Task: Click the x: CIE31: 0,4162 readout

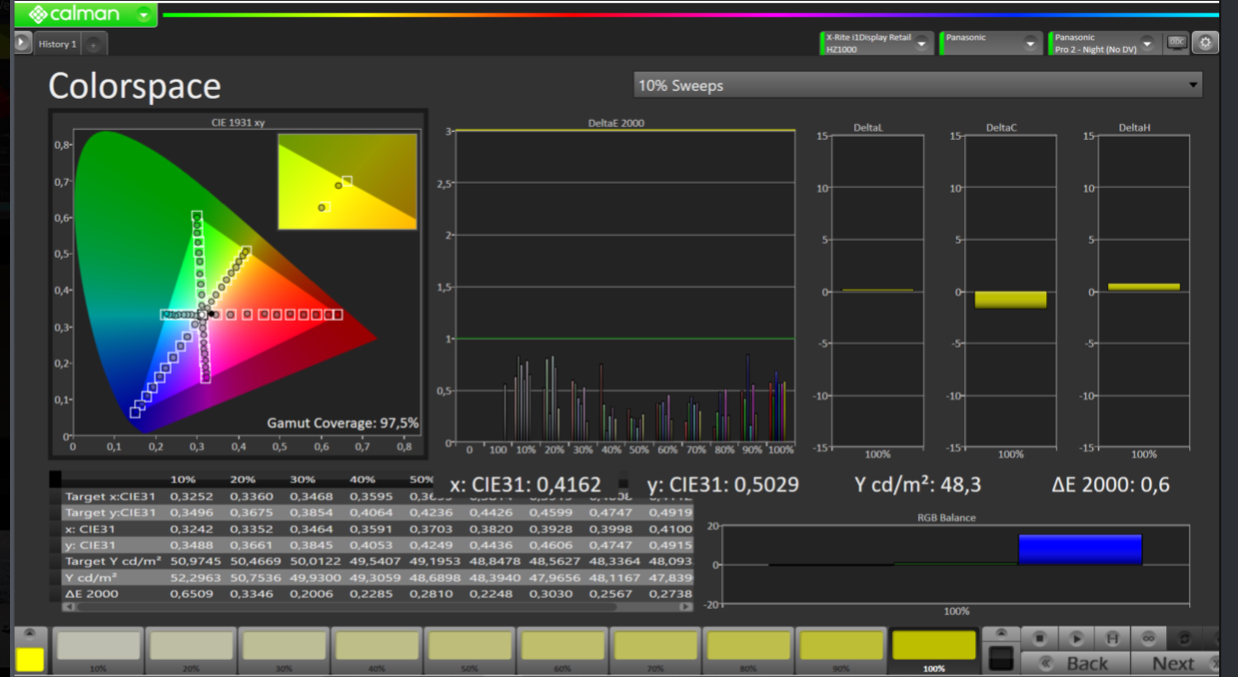Action: 526,485
